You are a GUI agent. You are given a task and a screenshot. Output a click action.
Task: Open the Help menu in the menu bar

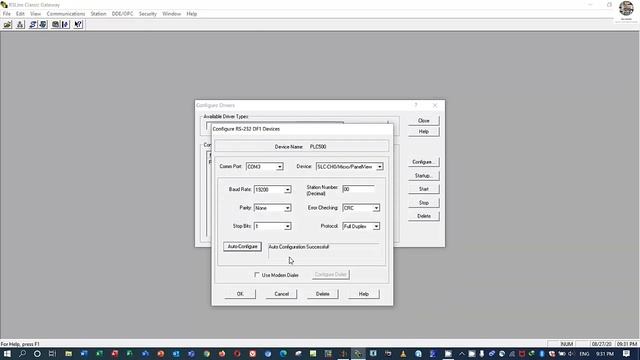192,14
